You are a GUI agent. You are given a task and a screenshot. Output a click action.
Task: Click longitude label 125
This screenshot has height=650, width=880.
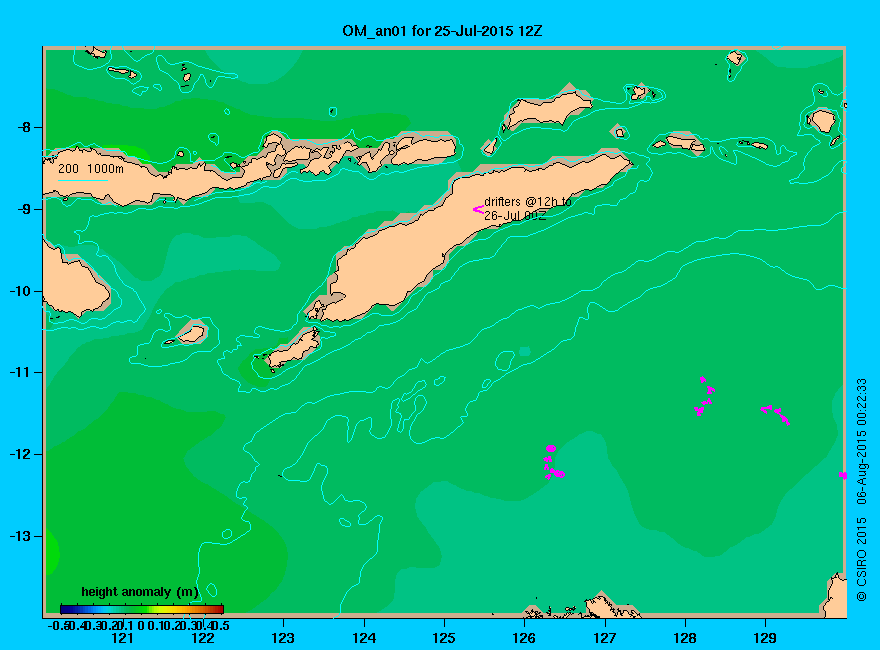click(x=444, y=638)
